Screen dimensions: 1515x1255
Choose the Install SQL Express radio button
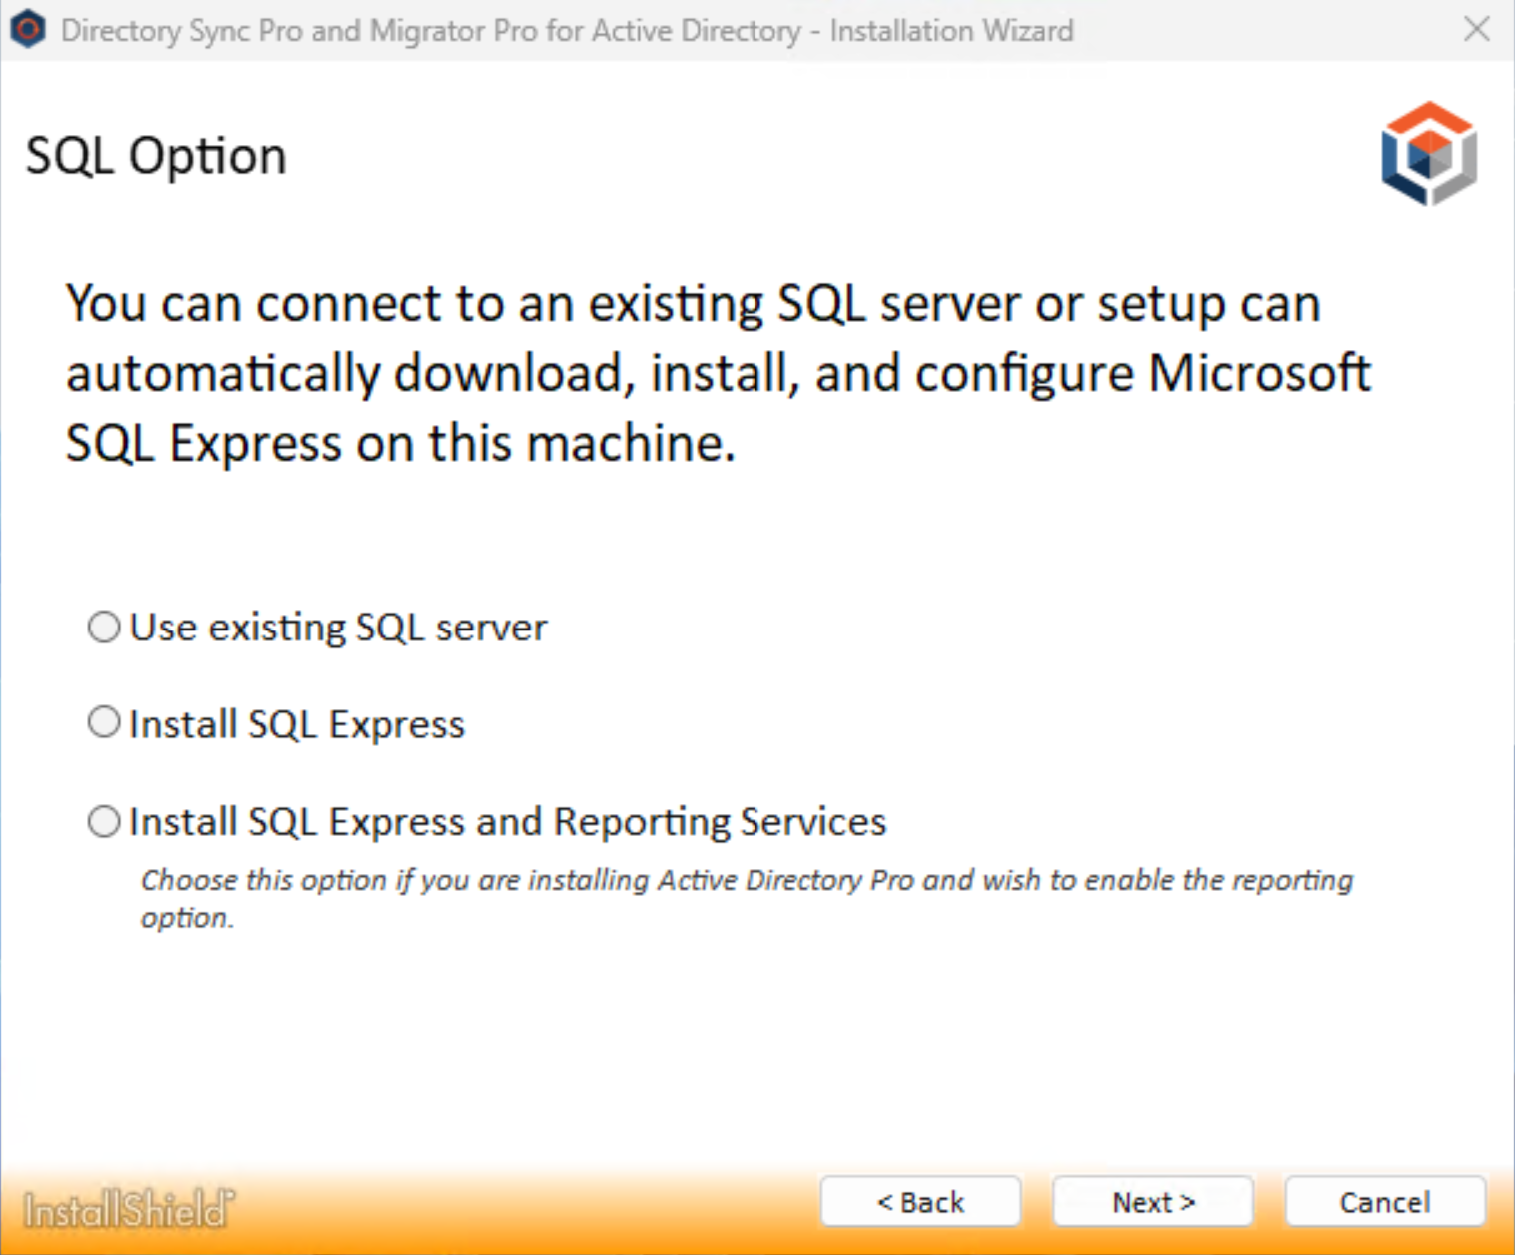tap(104, 722)
